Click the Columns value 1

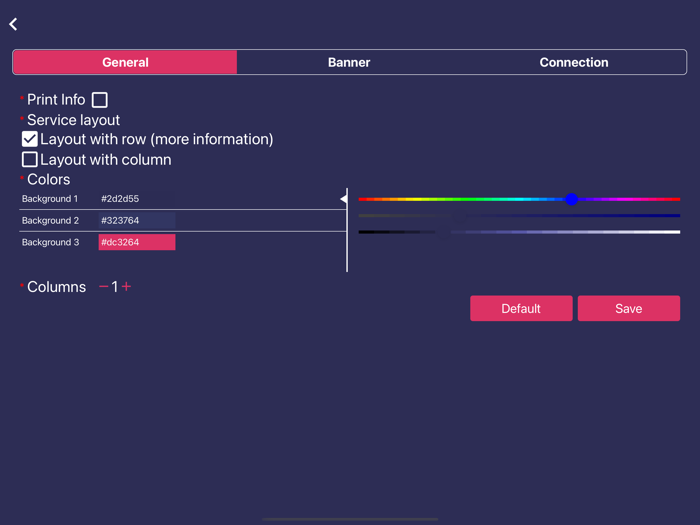115,287
